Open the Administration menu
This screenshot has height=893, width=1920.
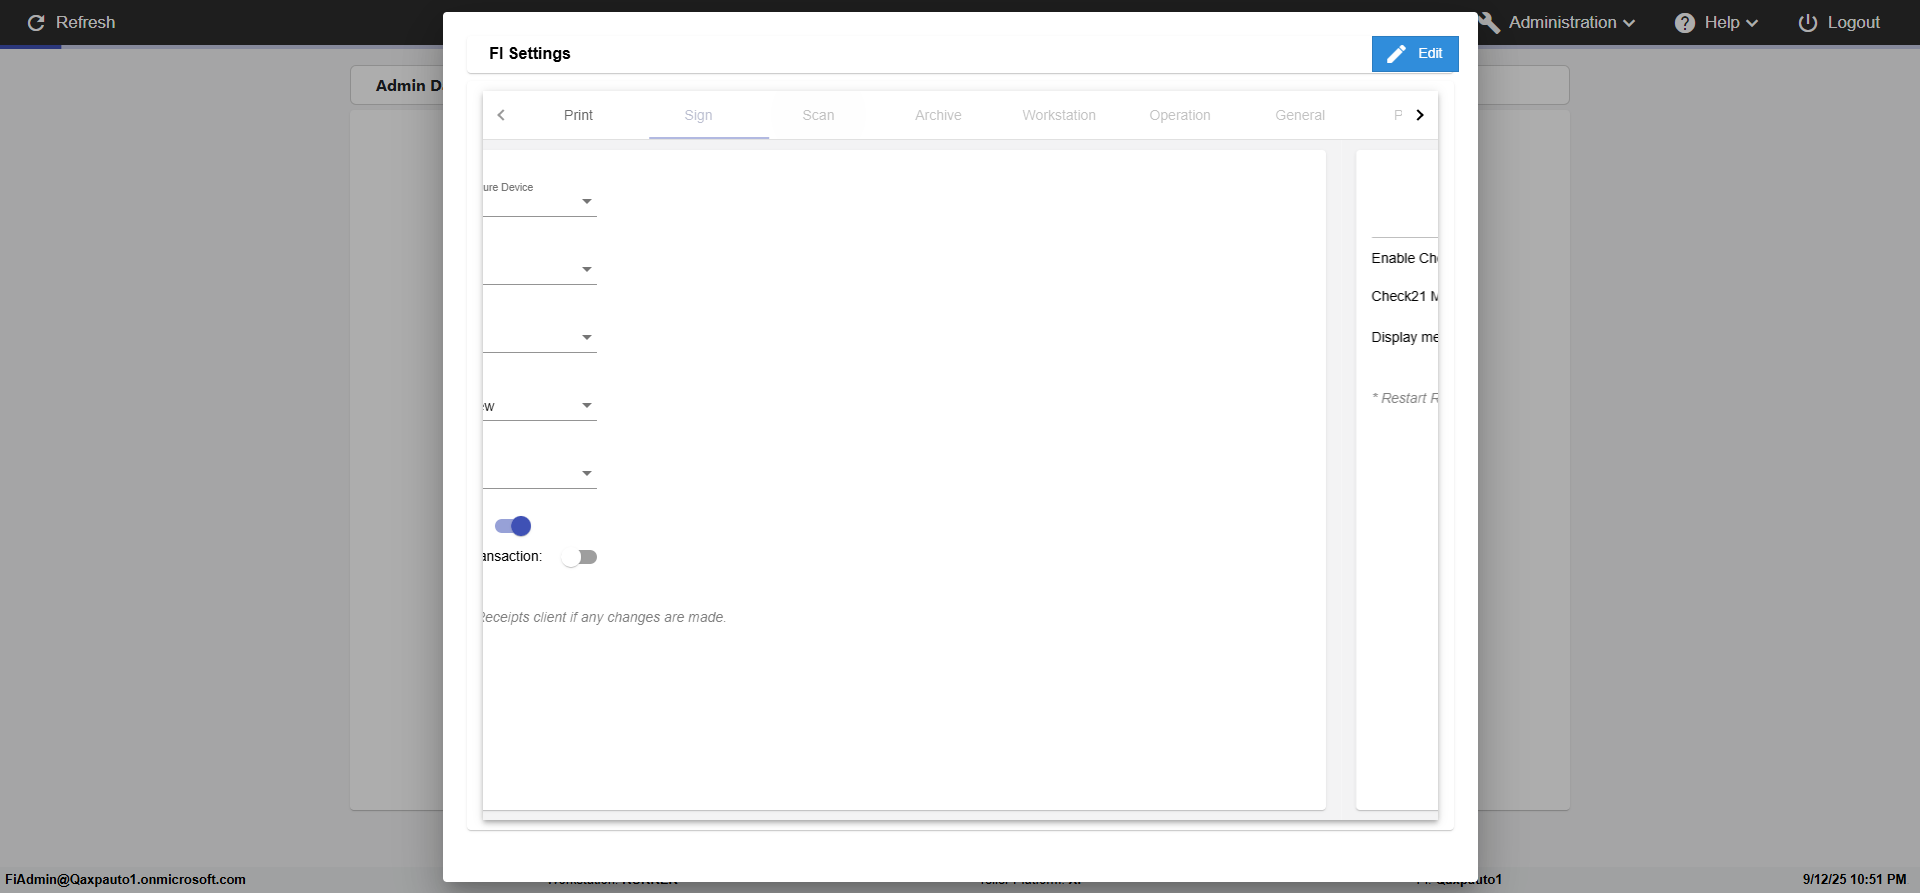coord(1571,22)
